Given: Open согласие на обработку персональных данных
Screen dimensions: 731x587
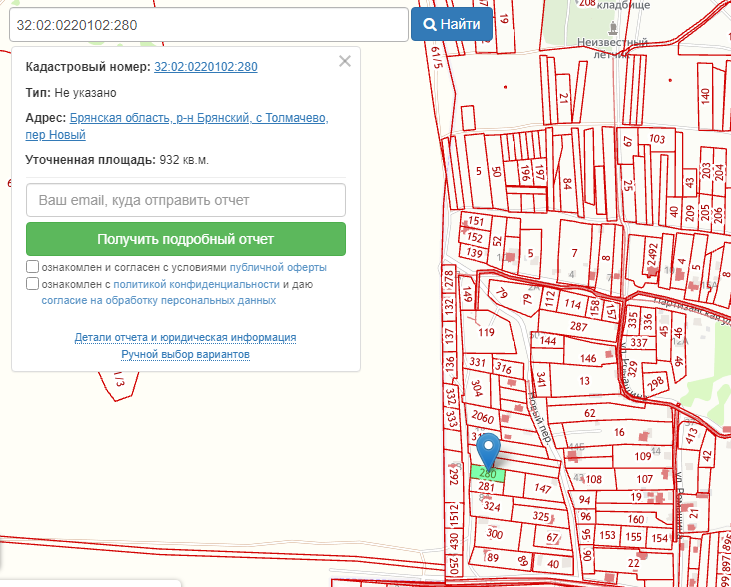Looking at the screenshot, I should pos(158,300).
